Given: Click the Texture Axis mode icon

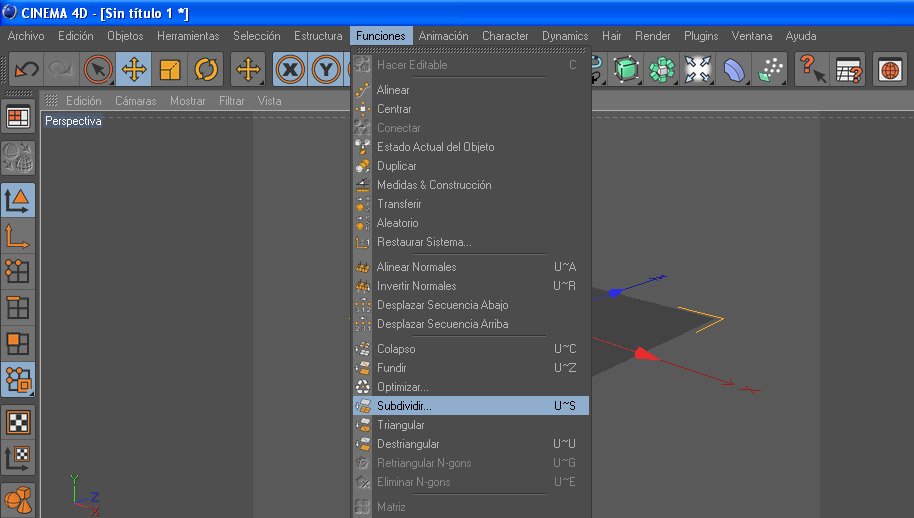Looking at the screenshot, I should 18,457.
